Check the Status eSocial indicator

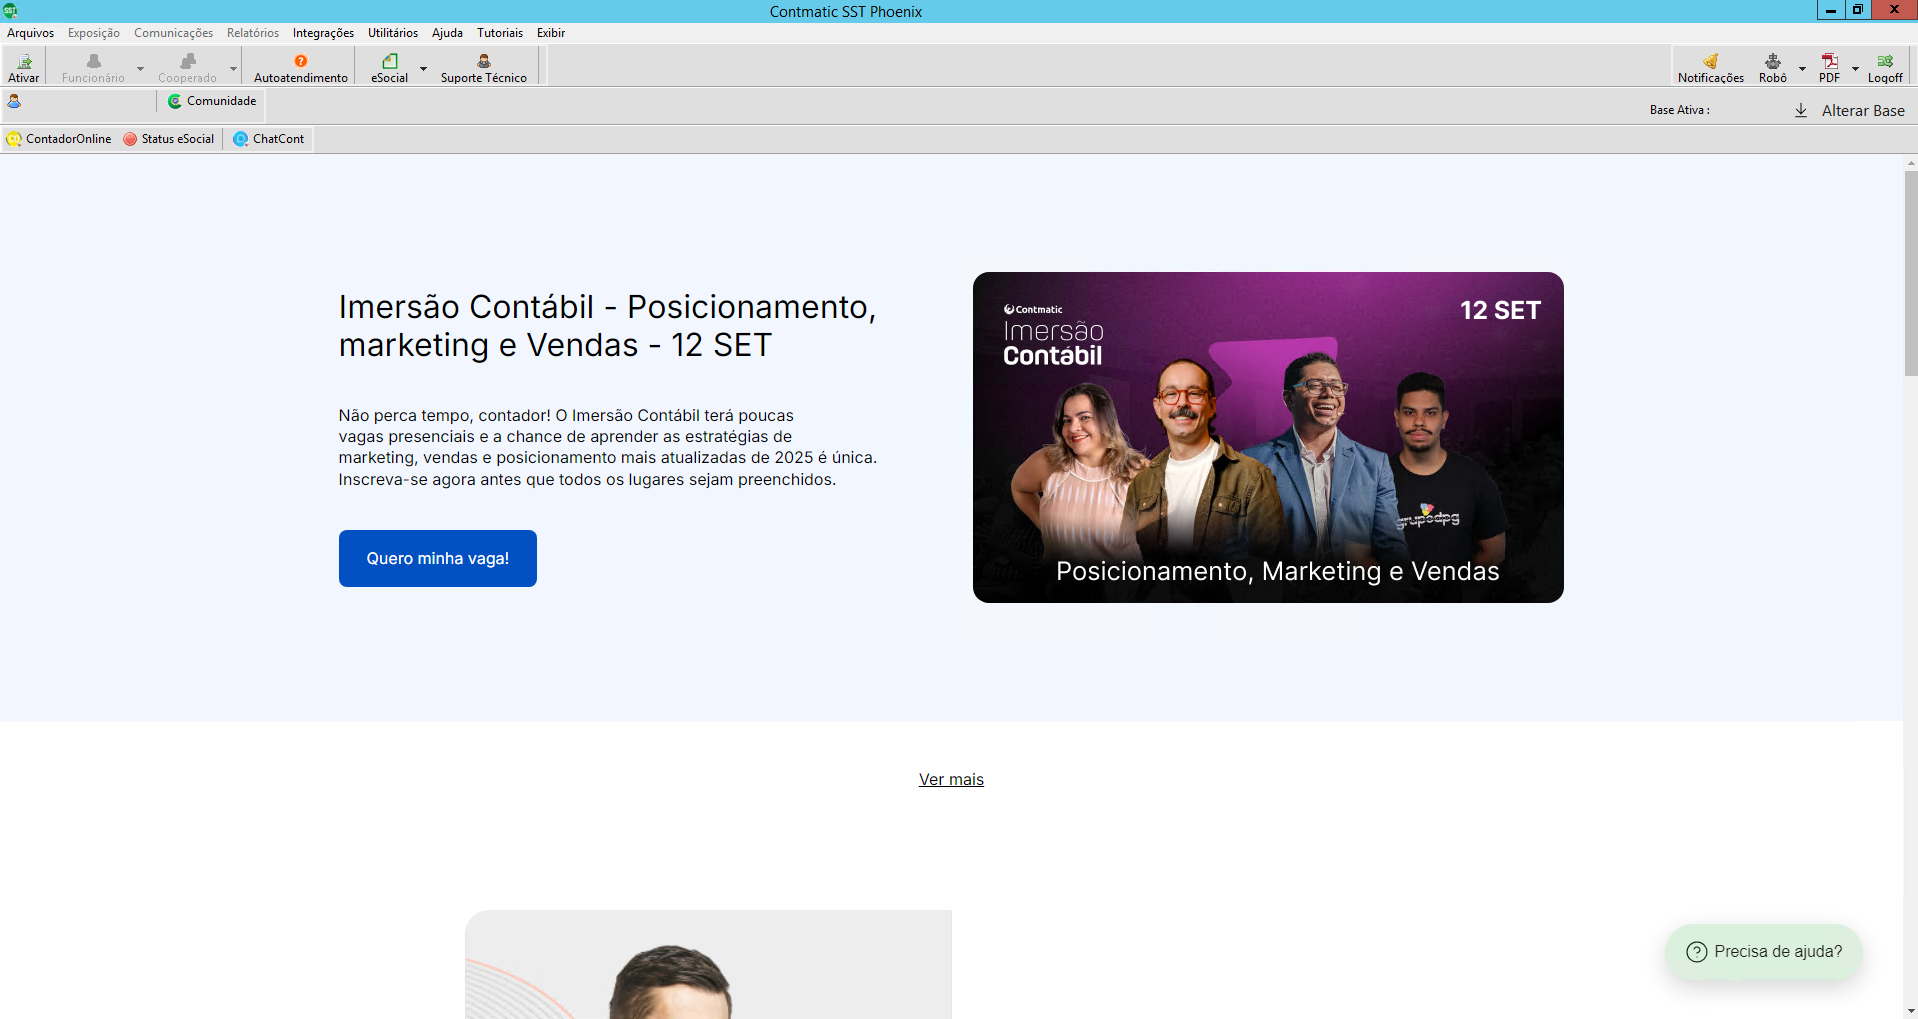click(x=169, y=139)
